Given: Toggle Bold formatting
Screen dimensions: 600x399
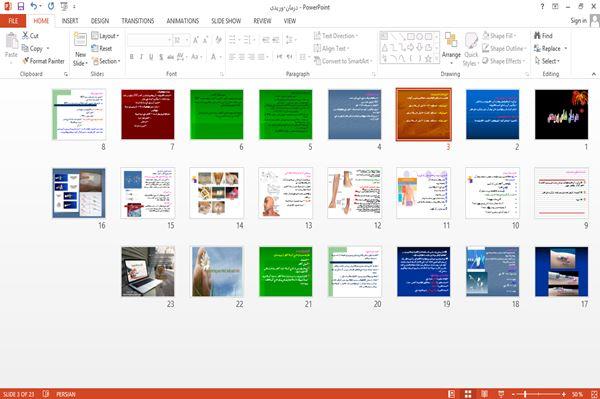Looking at the screenshot, I should pos(132,57).
